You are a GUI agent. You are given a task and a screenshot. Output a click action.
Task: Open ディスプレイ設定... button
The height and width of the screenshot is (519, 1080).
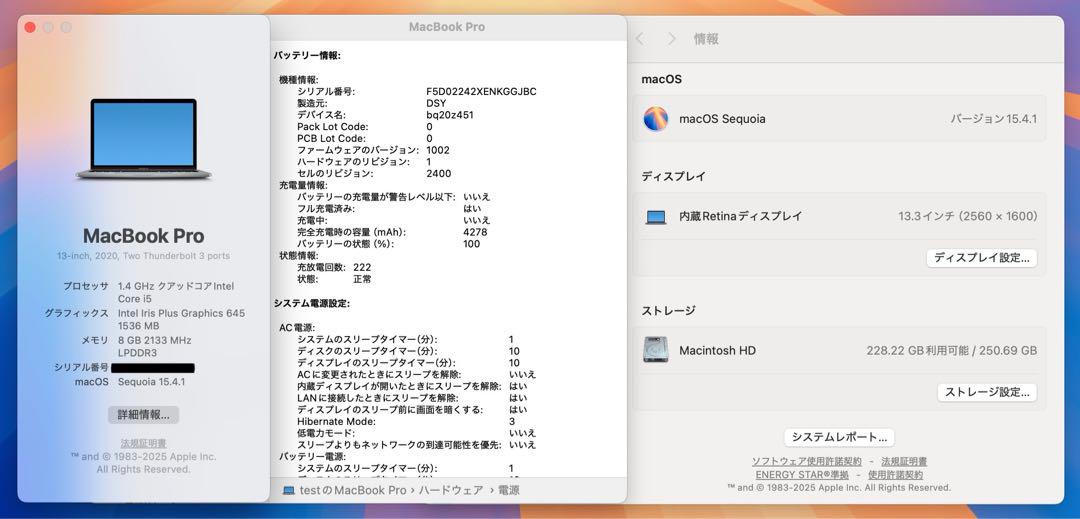[982, 258]
